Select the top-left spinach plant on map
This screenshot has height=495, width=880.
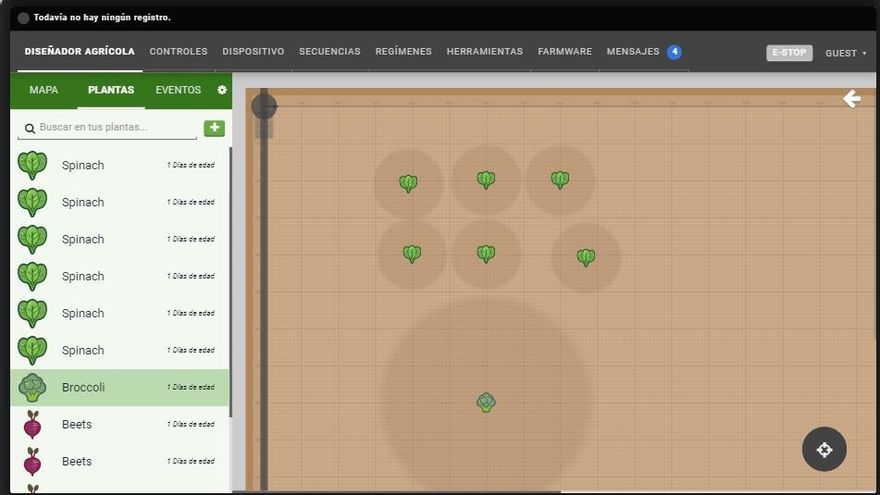pyautogui.click(x=408, y=183)
